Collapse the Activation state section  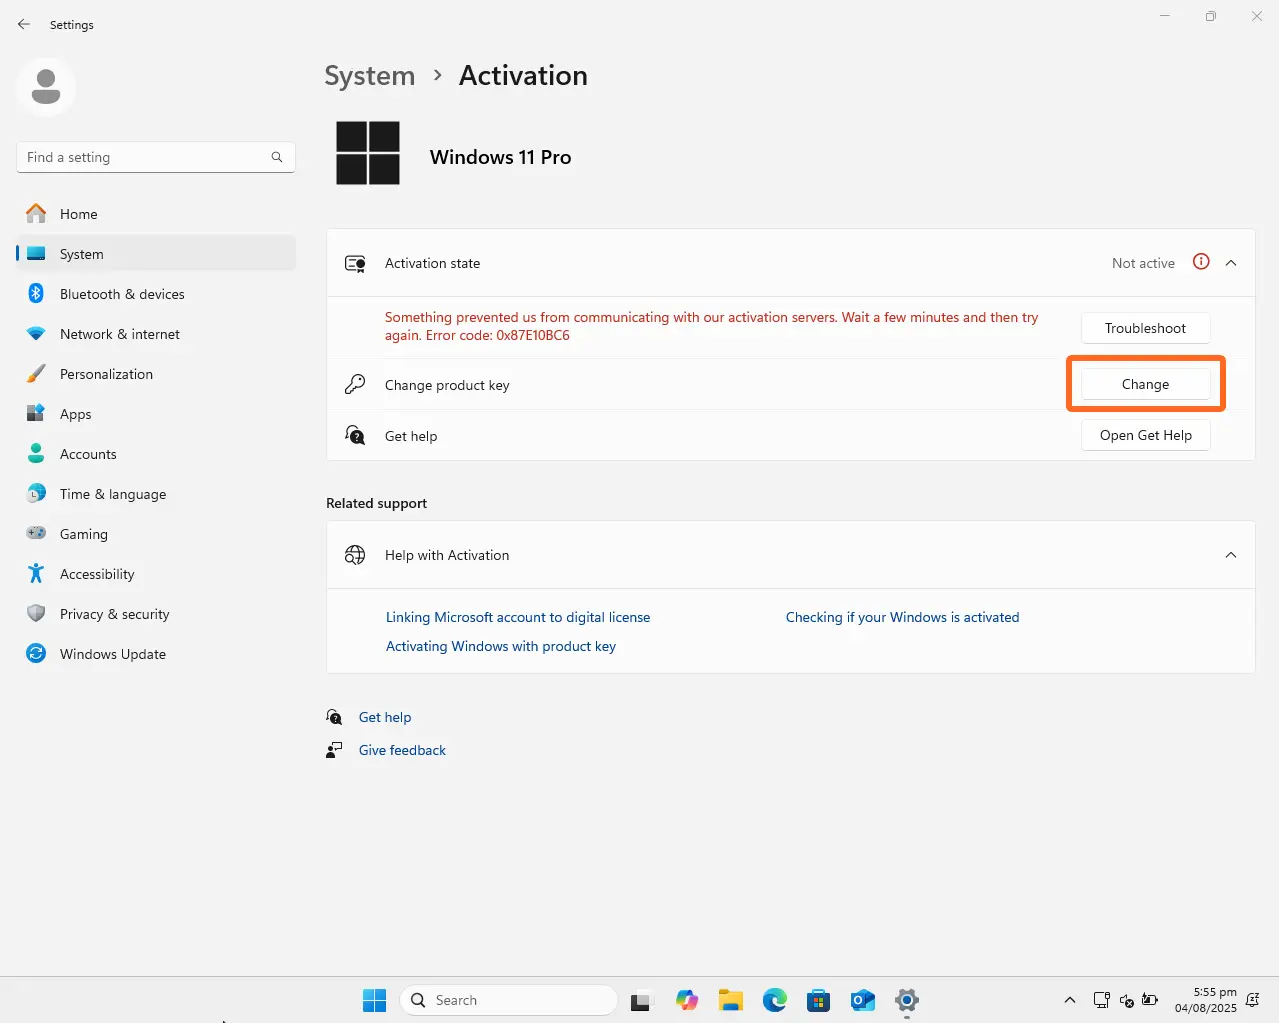click(x=1231, y=263)
